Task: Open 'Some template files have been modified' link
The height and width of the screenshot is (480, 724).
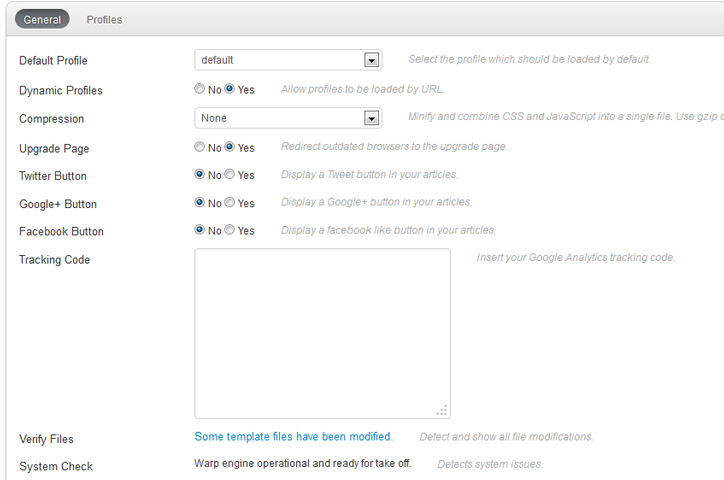Action: (x=293, y=437)
